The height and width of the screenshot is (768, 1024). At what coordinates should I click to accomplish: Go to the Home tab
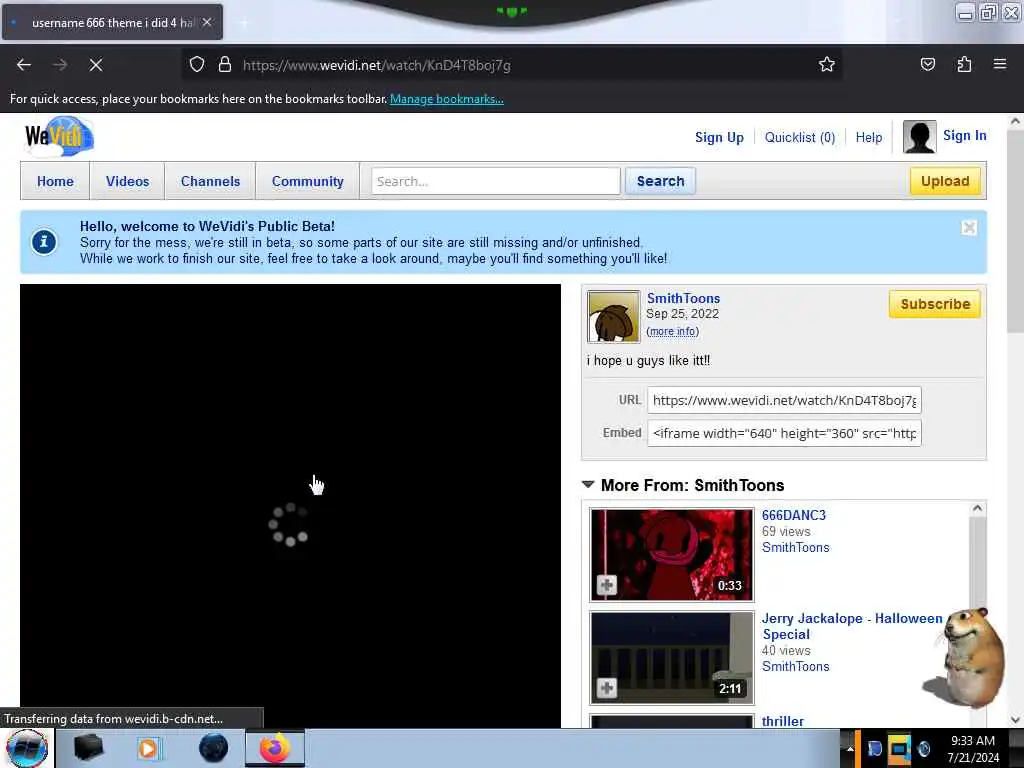coord(55,181)
